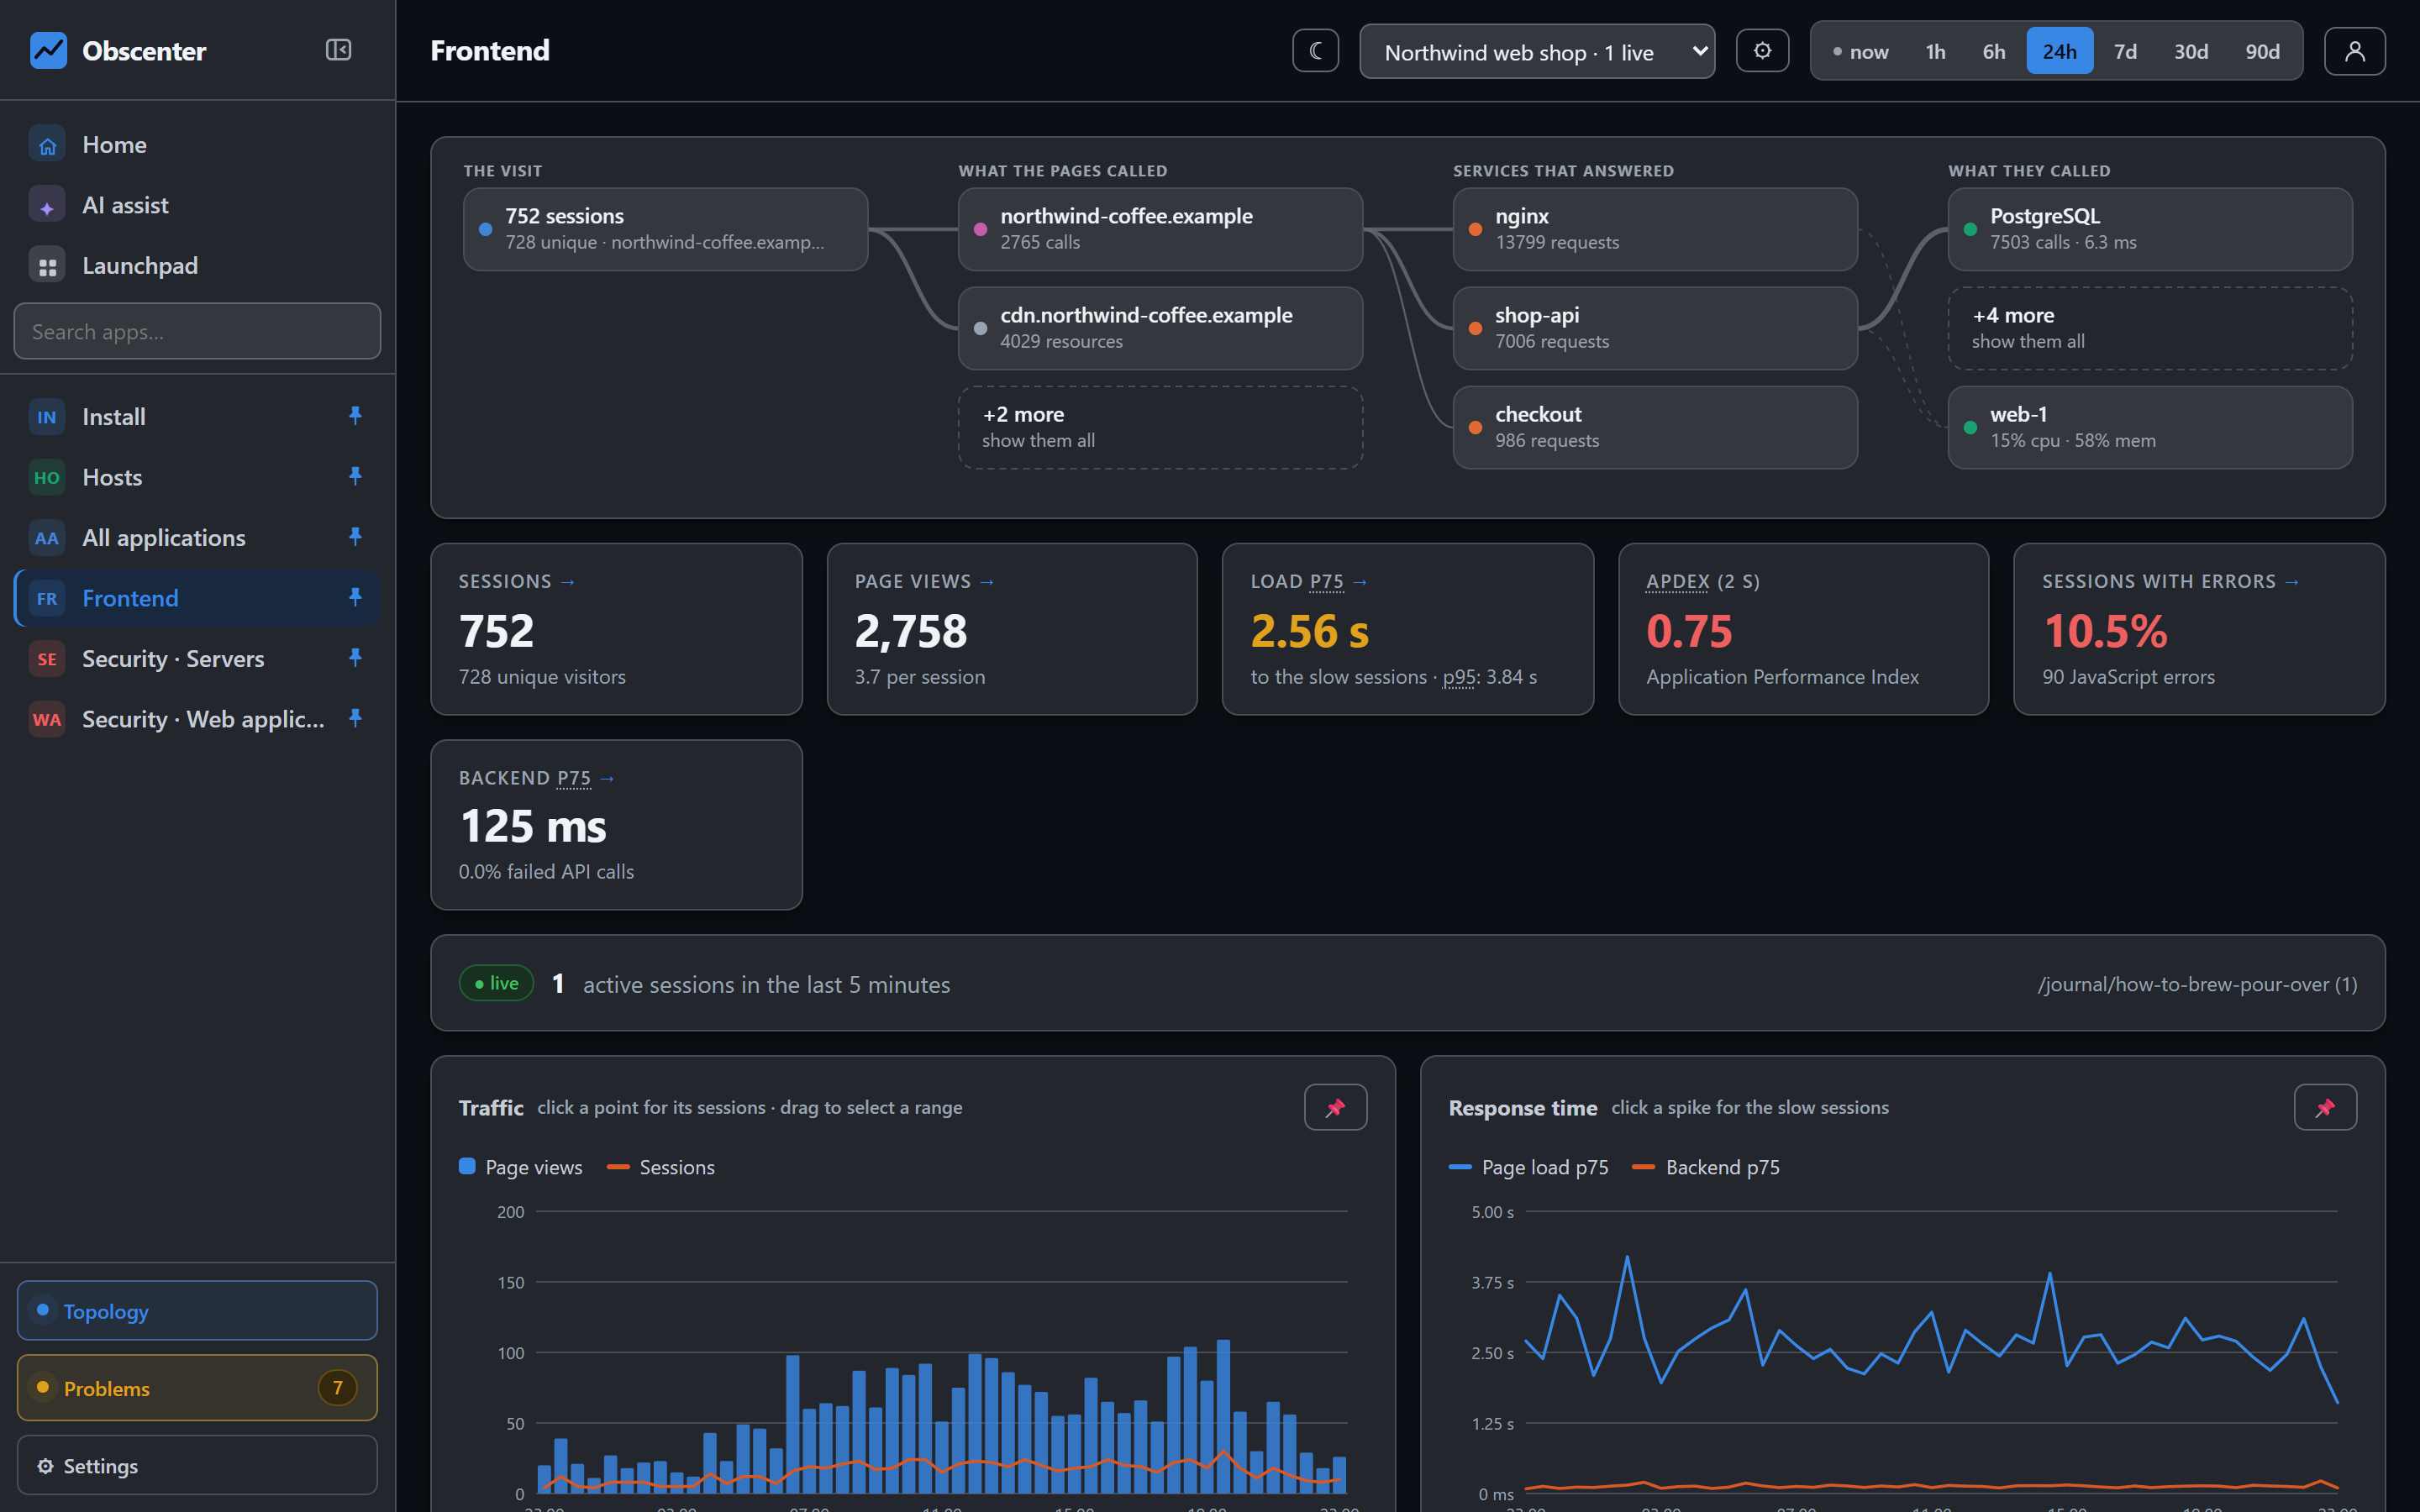The image size is (2420, 1512).
Task: Select the 1h time range
Action: (1935, 51)
